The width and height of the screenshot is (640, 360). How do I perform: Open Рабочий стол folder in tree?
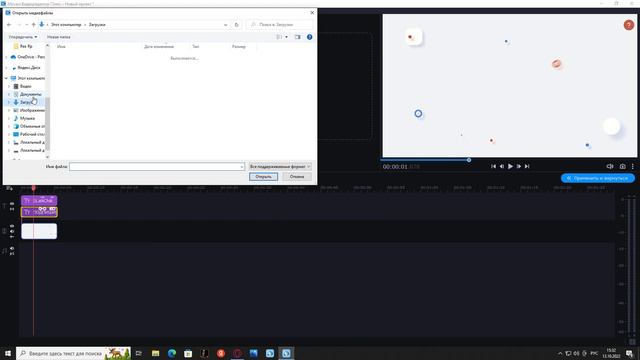pyautogui.click(x=32, y=134)
